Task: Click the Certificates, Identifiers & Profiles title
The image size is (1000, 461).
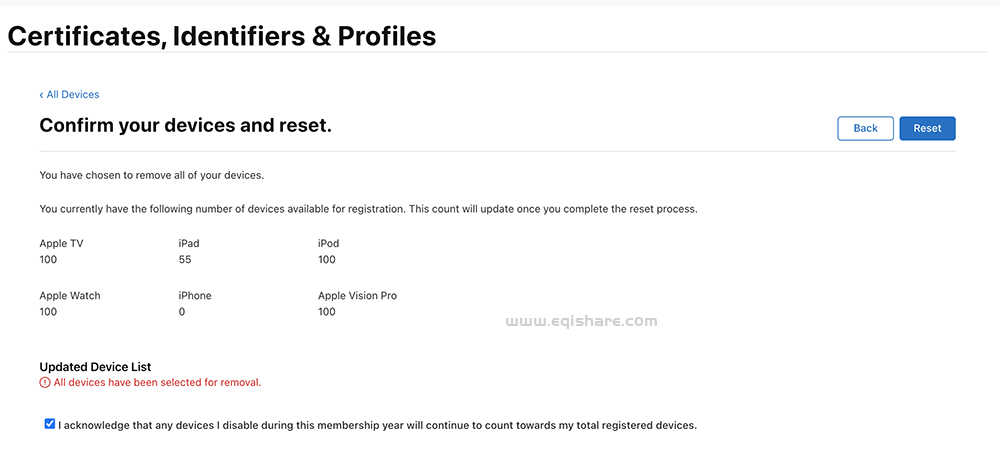Action: (x=222, y=36)
